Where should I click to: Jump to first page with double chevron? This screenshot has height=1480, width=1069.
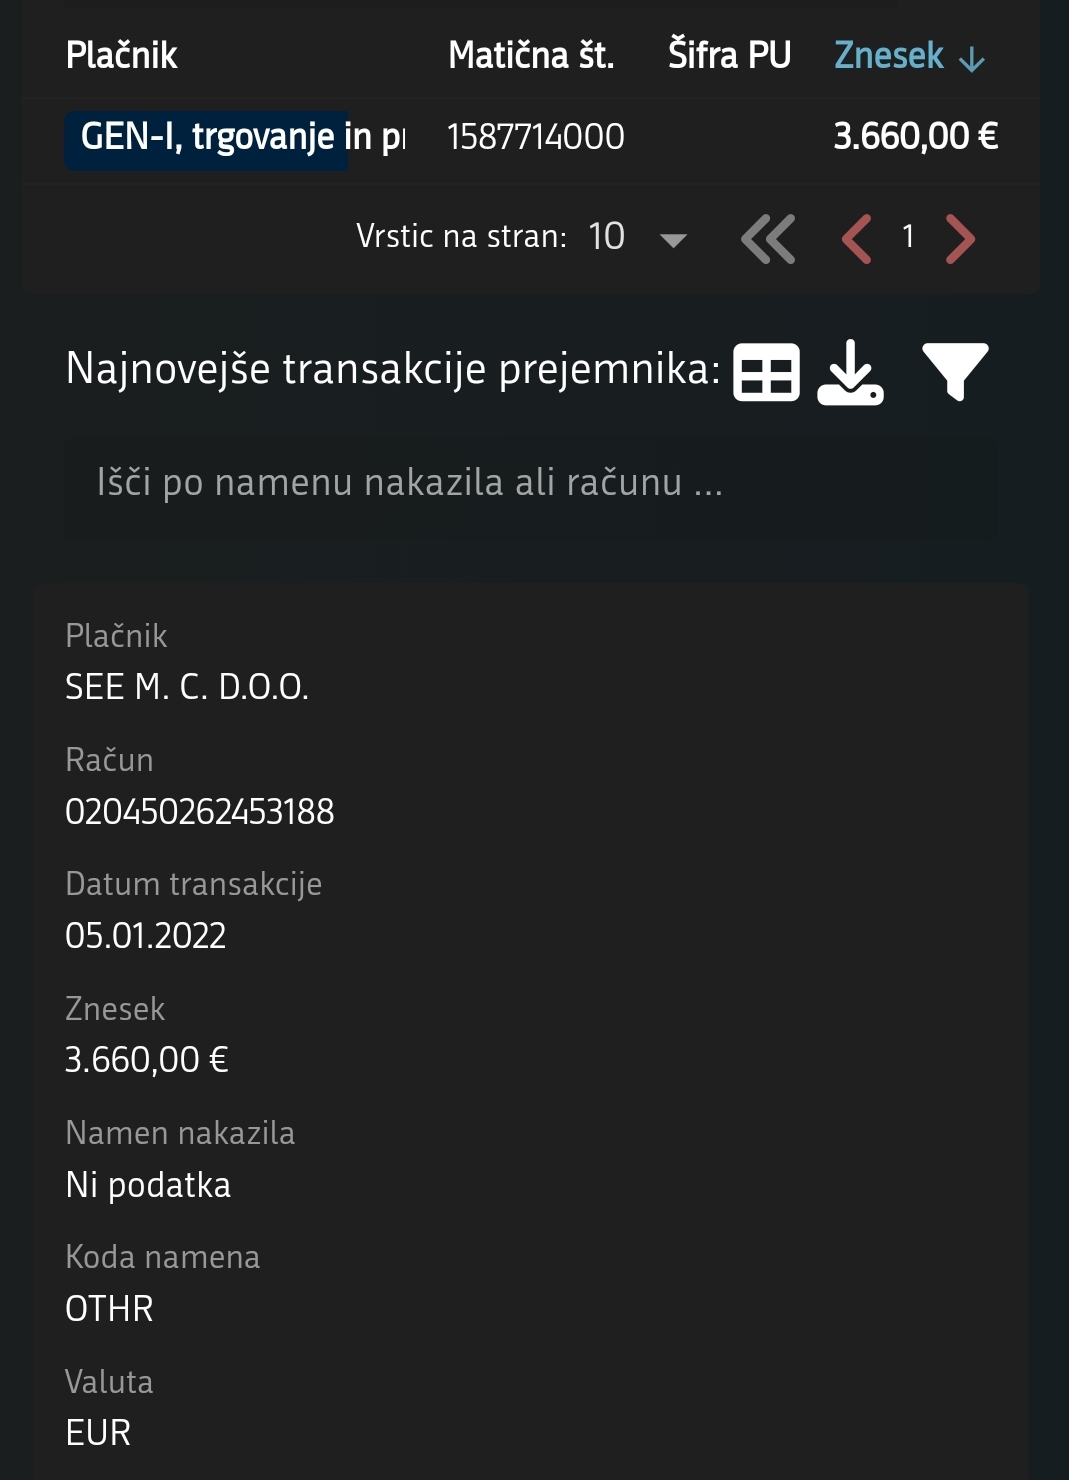(x=768, y=239)
